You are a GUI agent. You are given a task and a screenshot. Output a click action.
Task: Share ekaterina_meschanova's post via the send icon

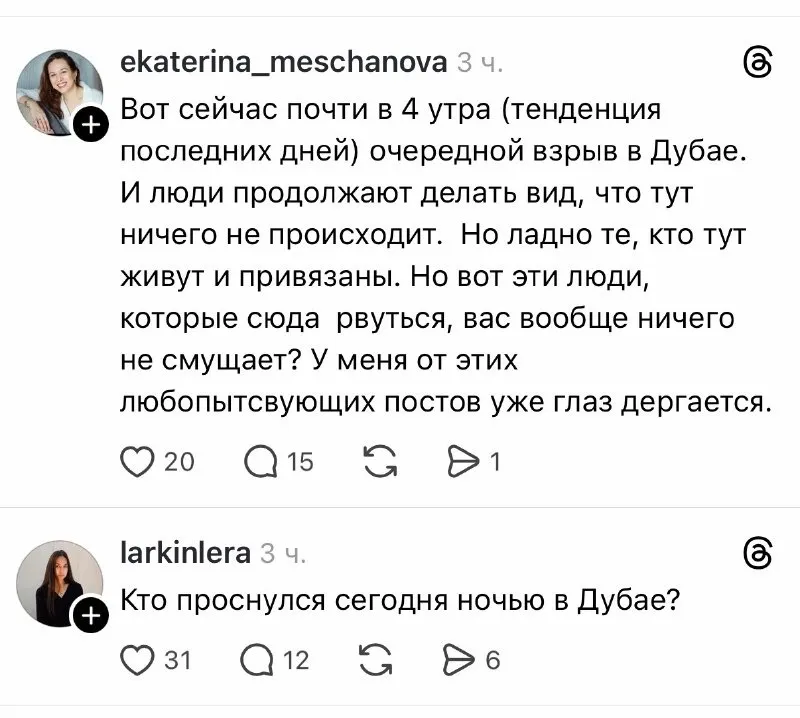pyautogui.click(x=463, y=461)
